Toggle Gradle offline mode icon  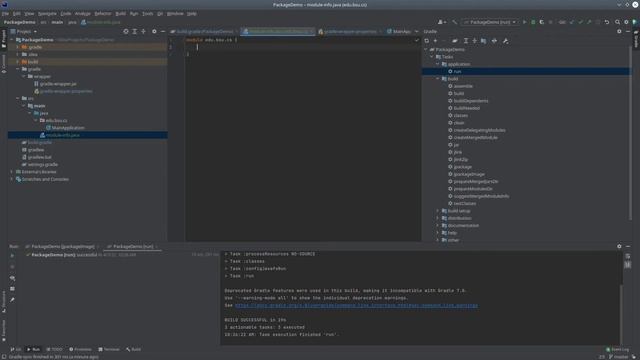pos(494,41)
